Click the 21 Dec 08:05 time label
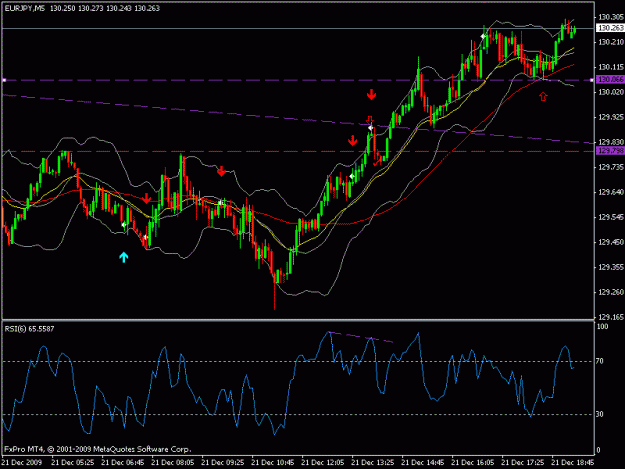625x469 pixels. tap(173, 463)
